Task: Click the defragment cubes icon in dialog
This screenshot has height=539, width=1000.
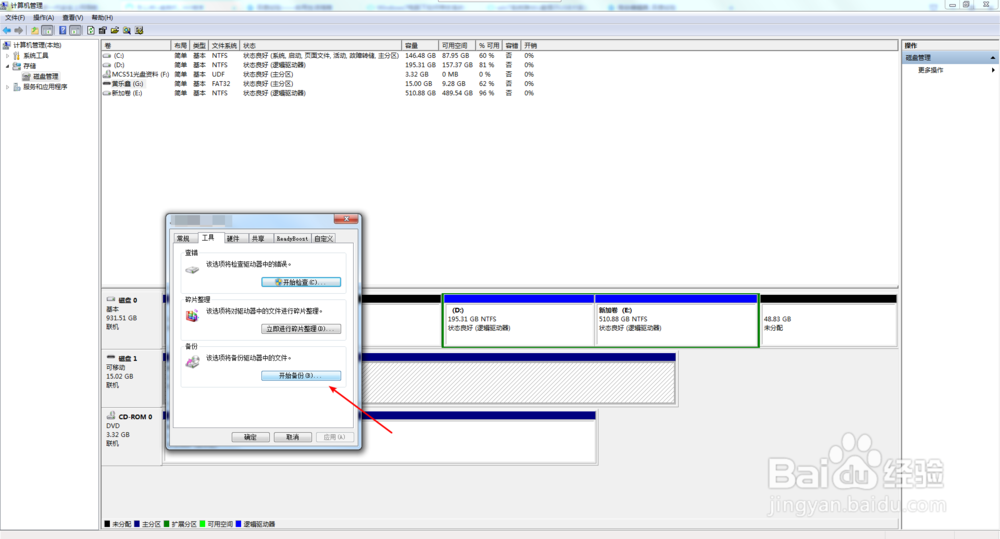Action: tap(191, 316)
